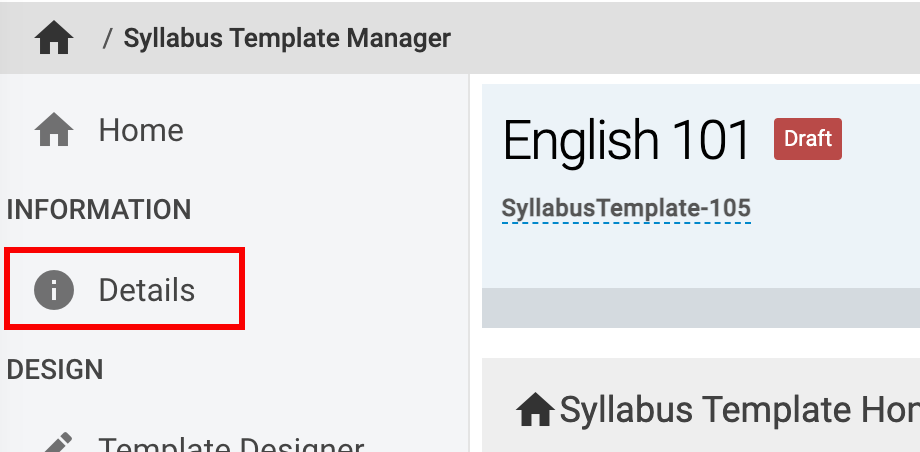Click the info circle icon beside Details

click(54, 291)
